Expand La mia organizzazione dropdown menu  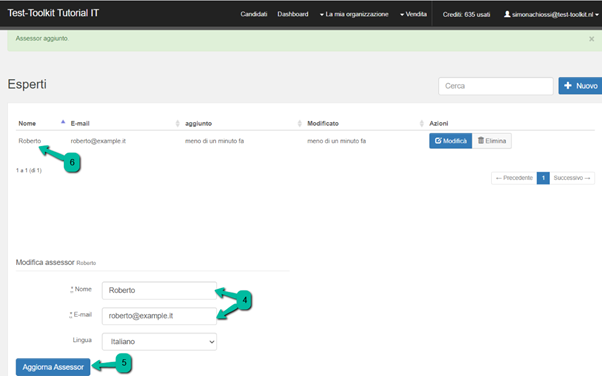click(354, 14)
